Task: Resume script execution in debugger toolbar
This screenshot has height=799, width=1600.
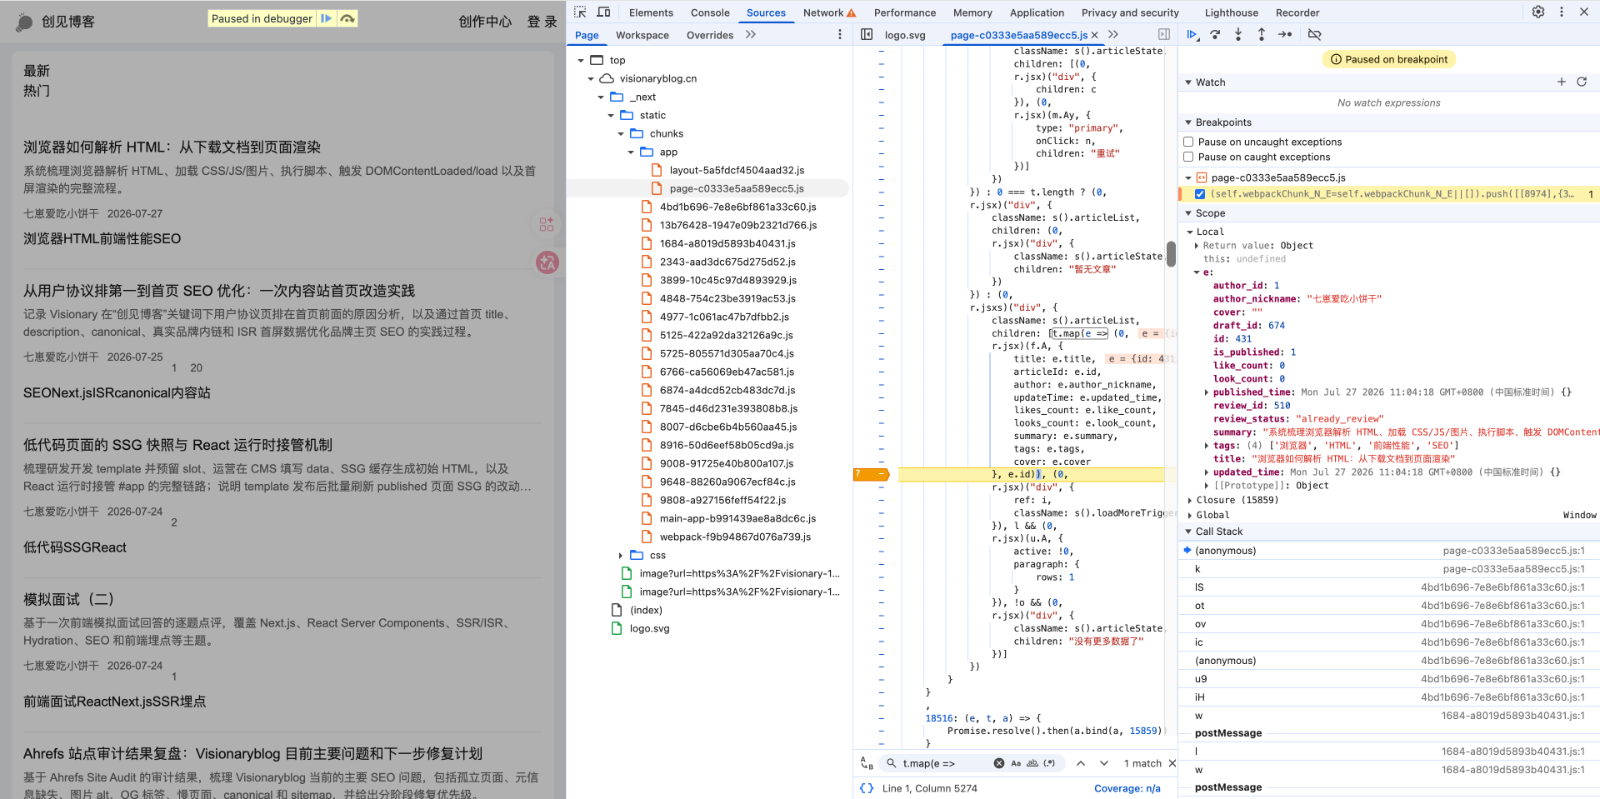Action: coord(1192,34)
